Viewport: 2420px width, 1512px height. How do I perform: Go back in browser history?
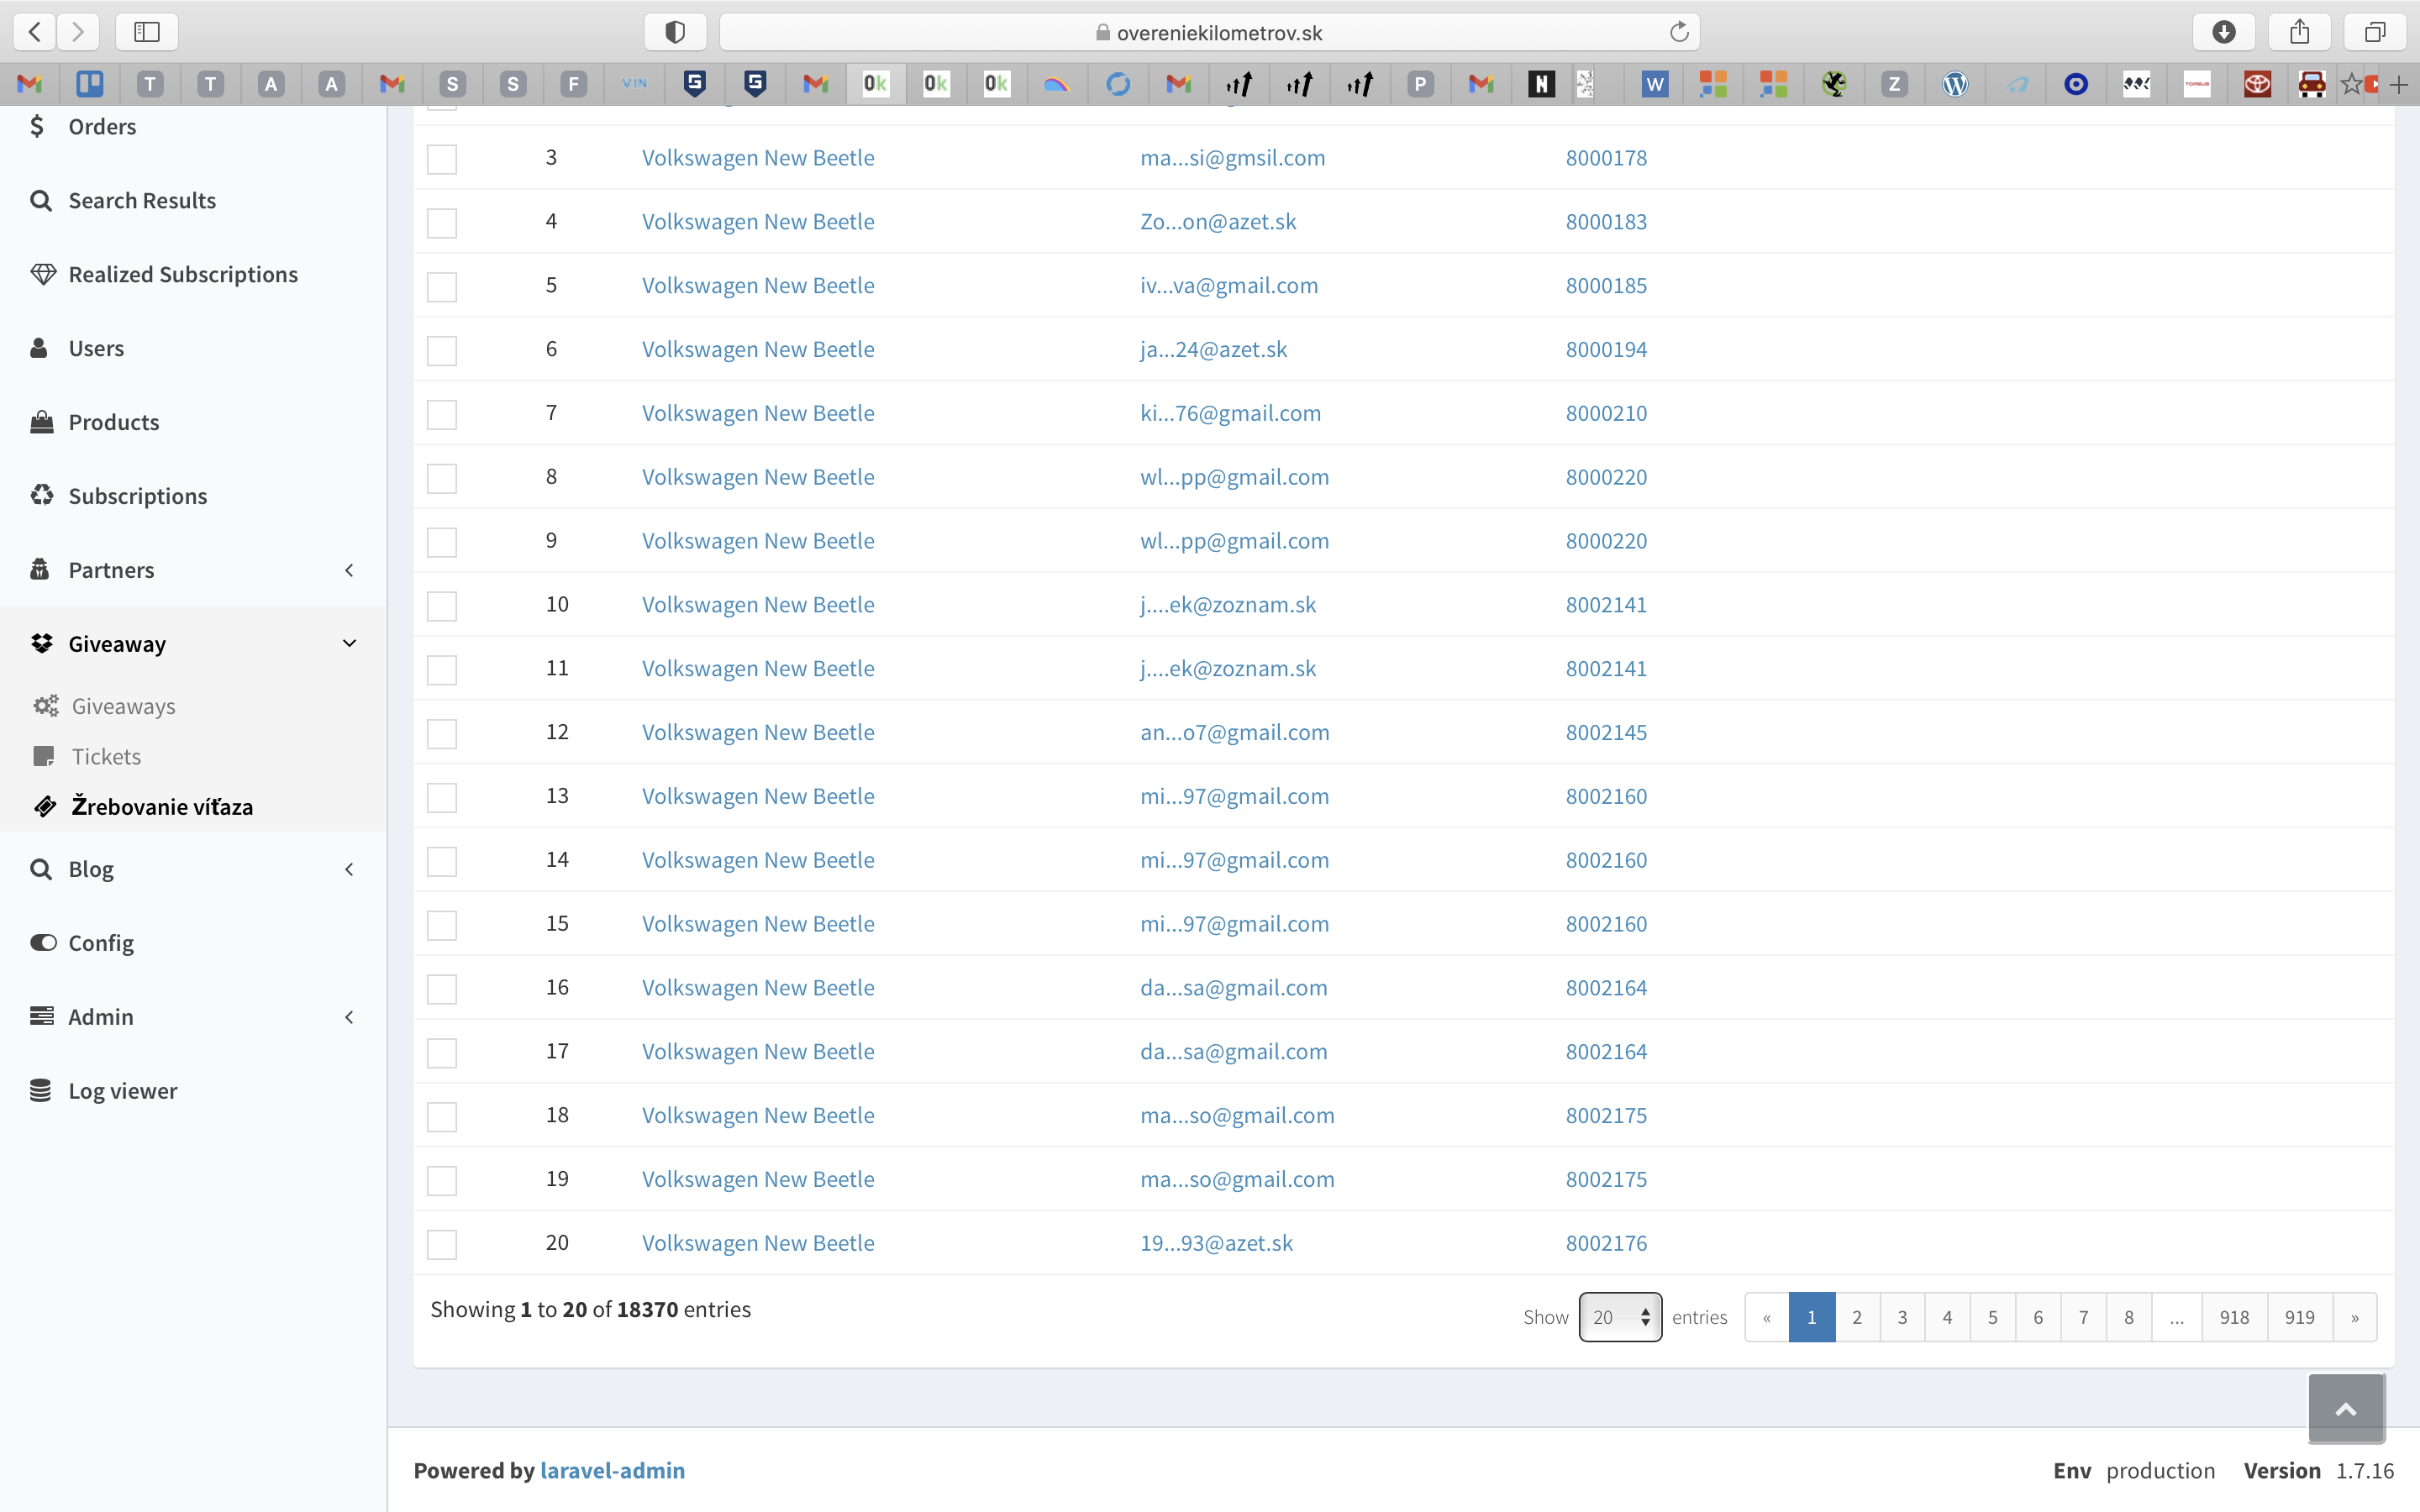pos(34,32)
